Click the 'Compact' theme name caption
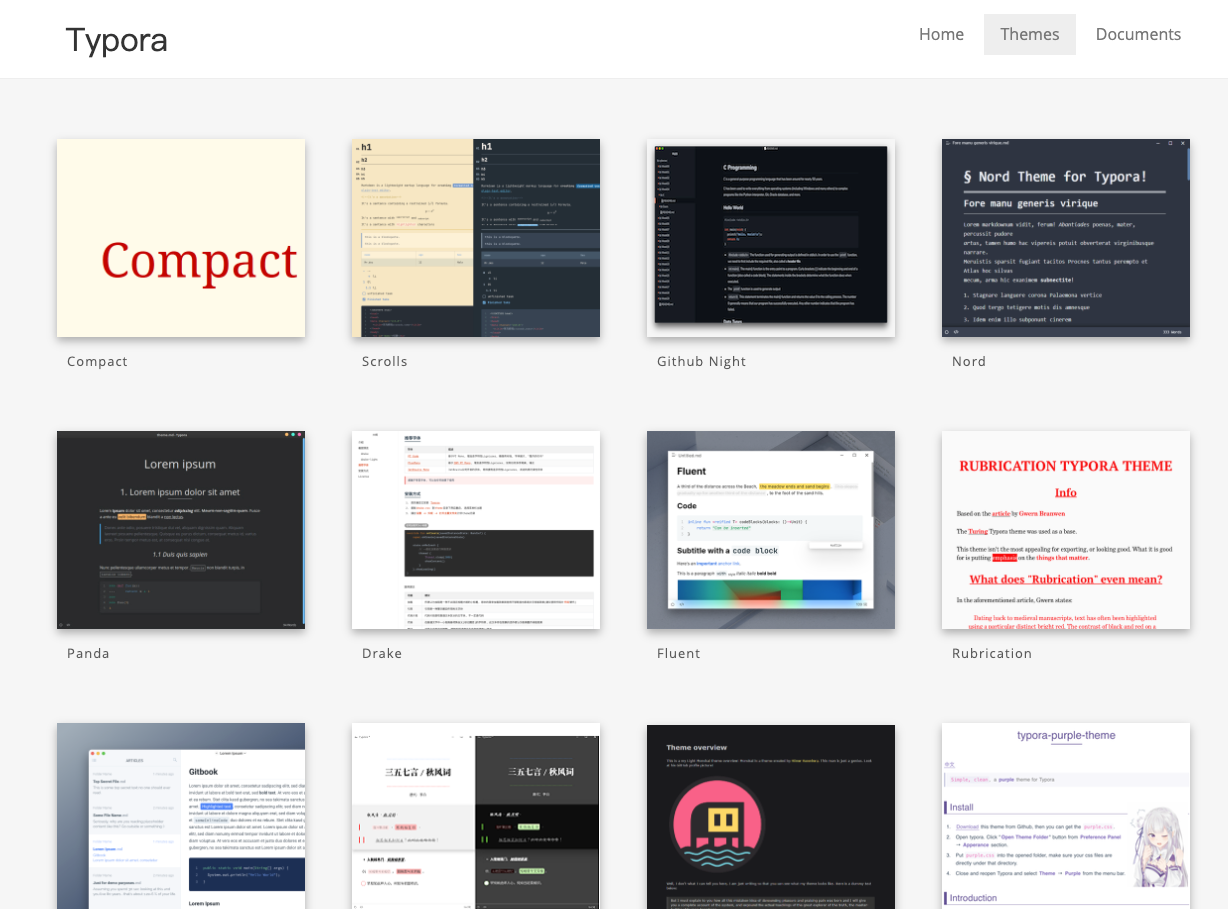The height and width of the screenshot is (909, 1228). pyautogui.click(x=97, y=361)
